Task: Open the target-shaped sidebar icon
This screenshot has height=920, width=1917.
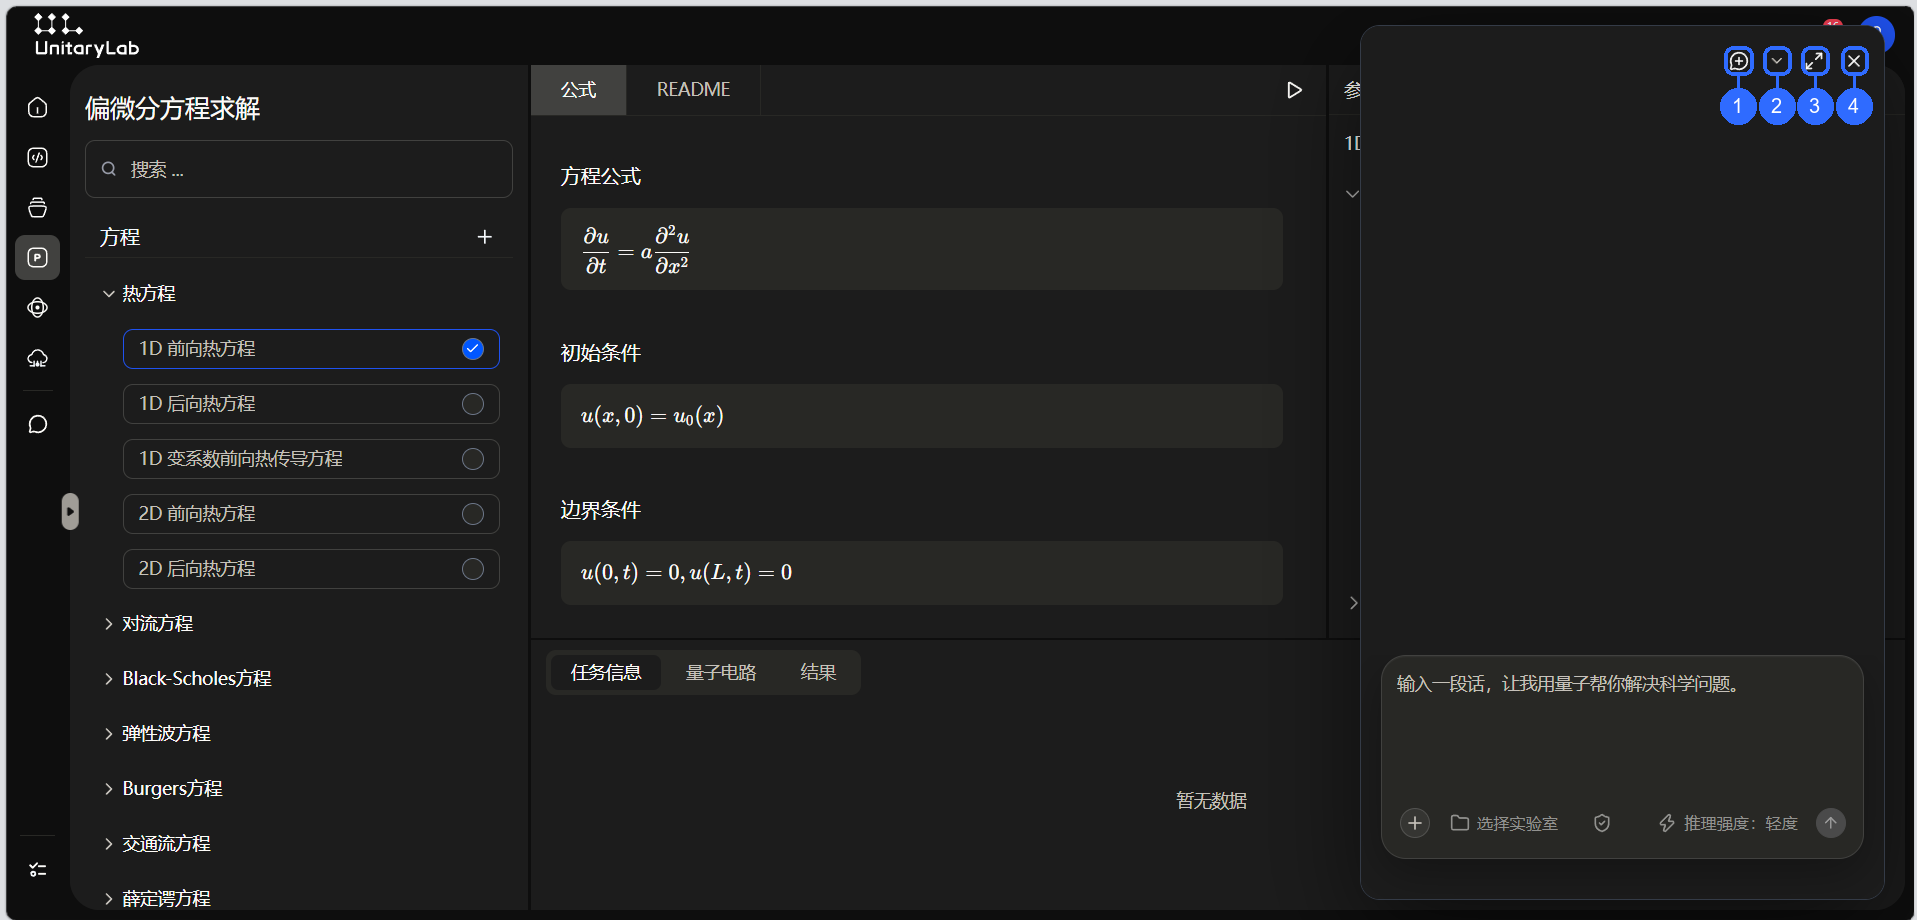Action: [38, 308]
